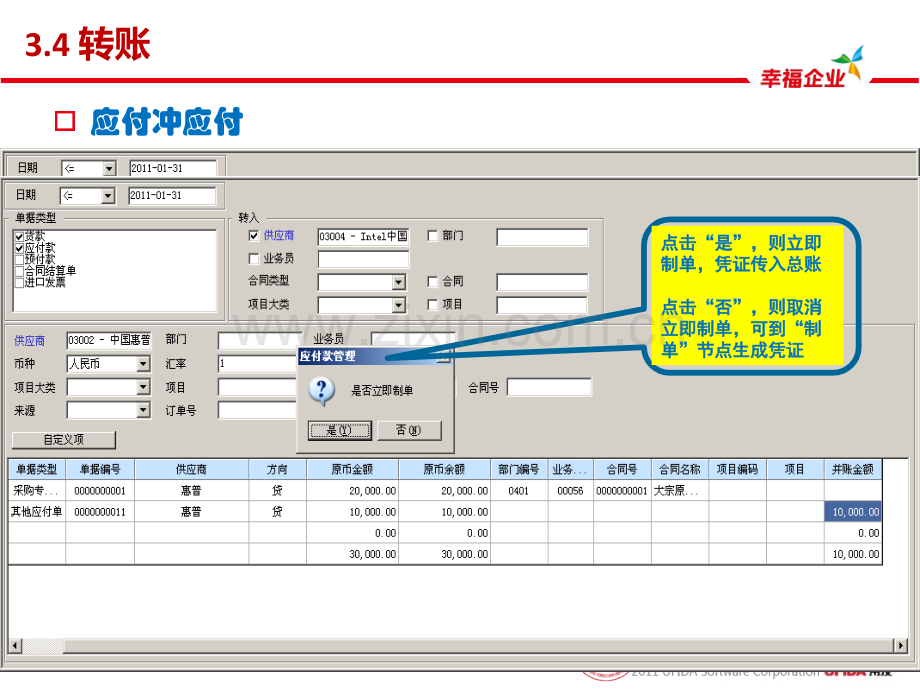Click the 转入 业务员 input field
This screenshot has height=690, width=920.
click(x=363, y=259)
